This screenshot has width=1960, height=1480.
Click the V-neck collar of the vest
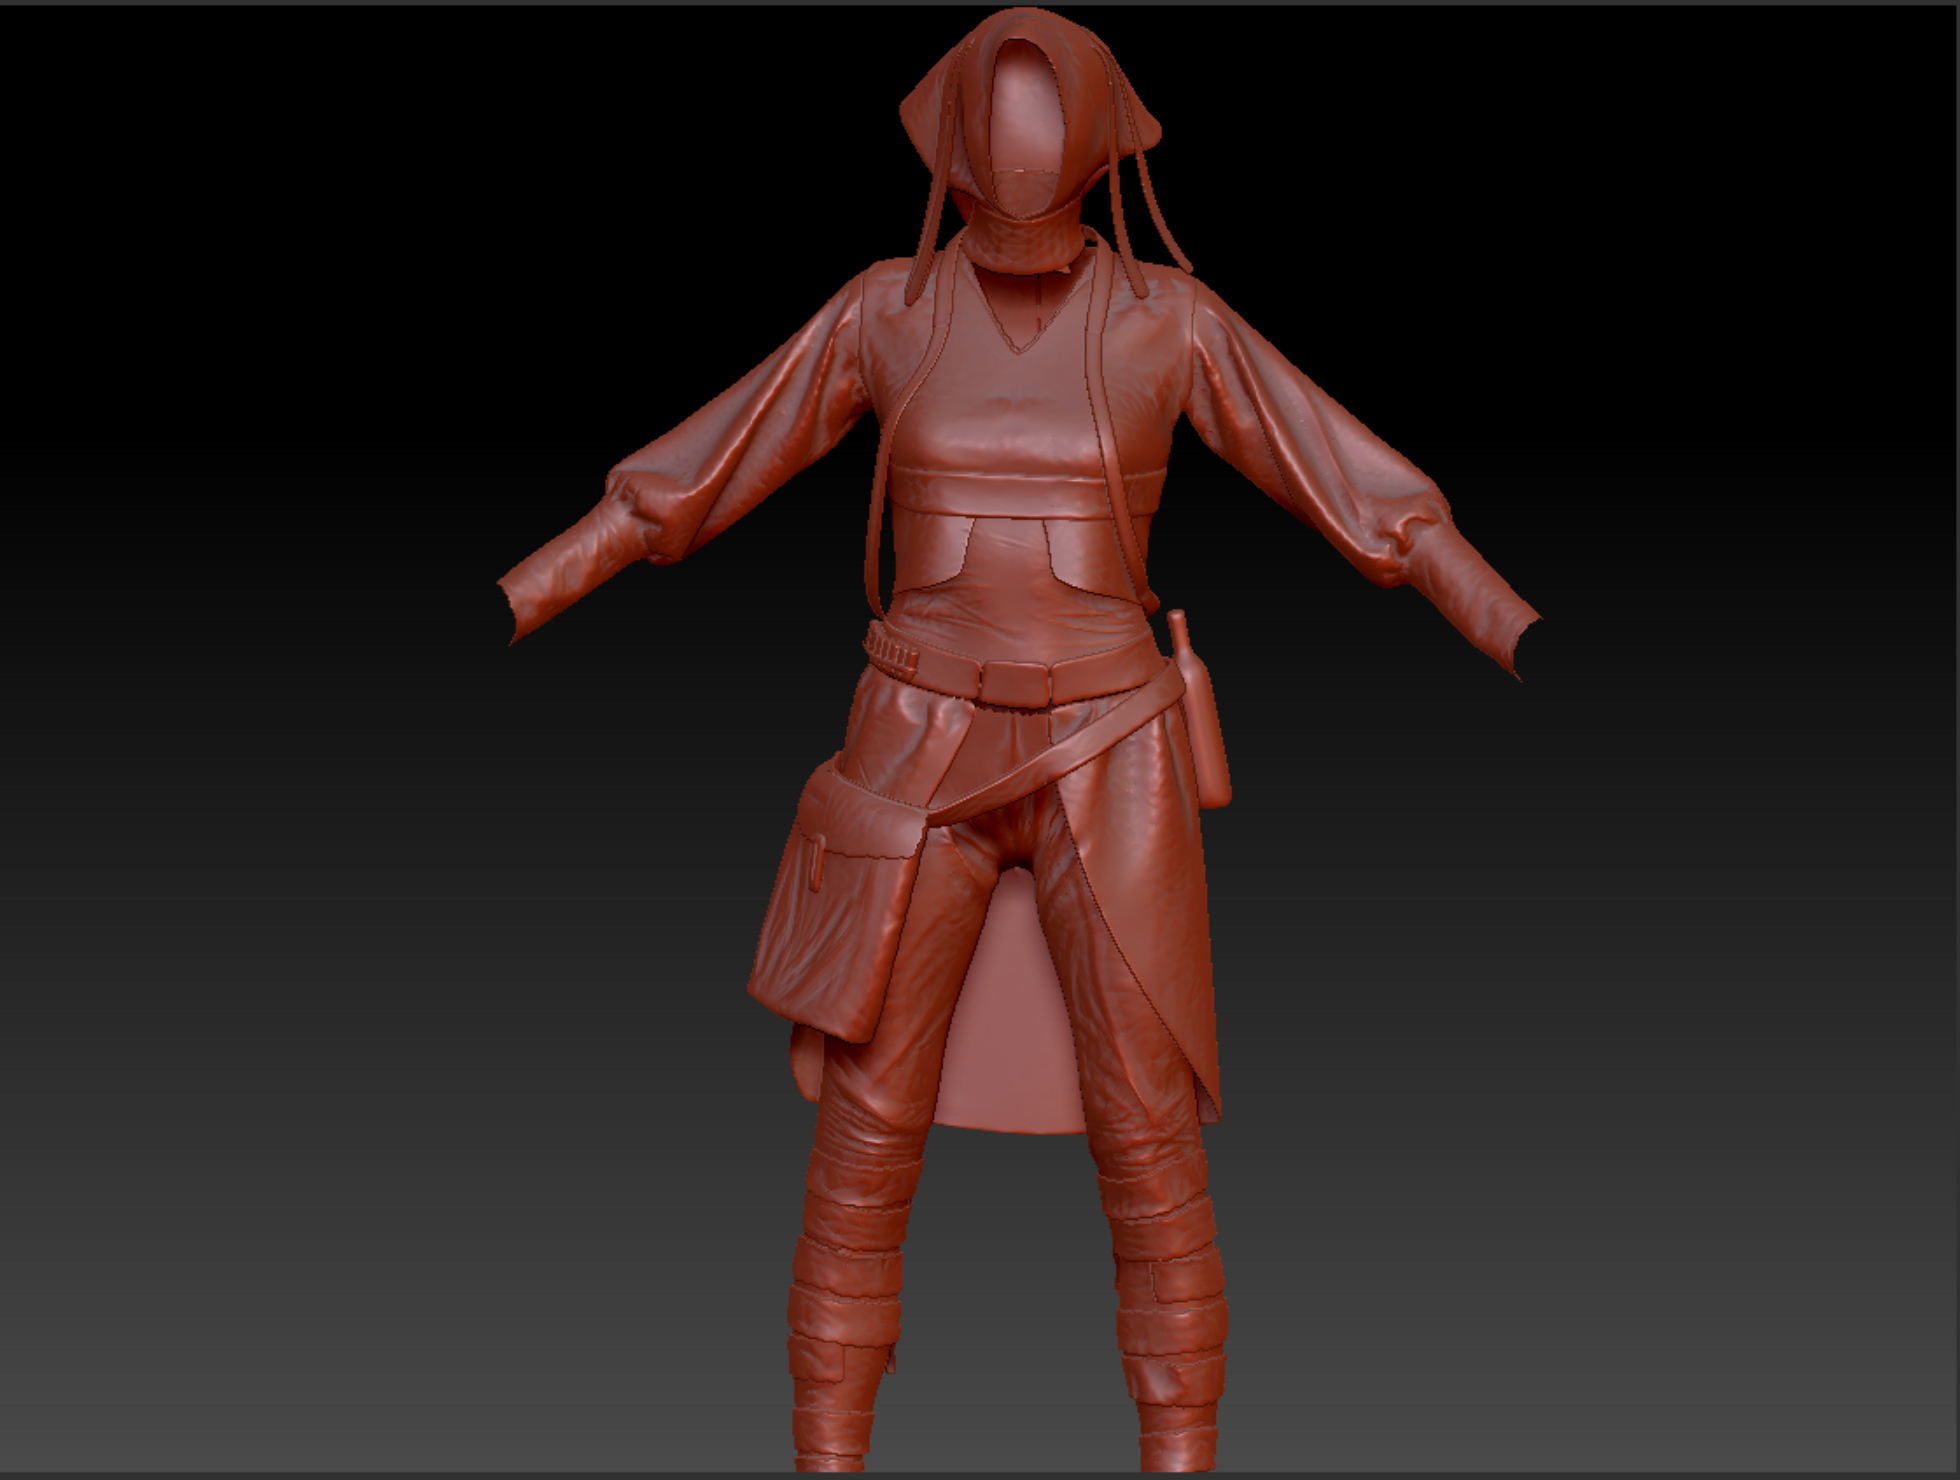[1018, 308]
